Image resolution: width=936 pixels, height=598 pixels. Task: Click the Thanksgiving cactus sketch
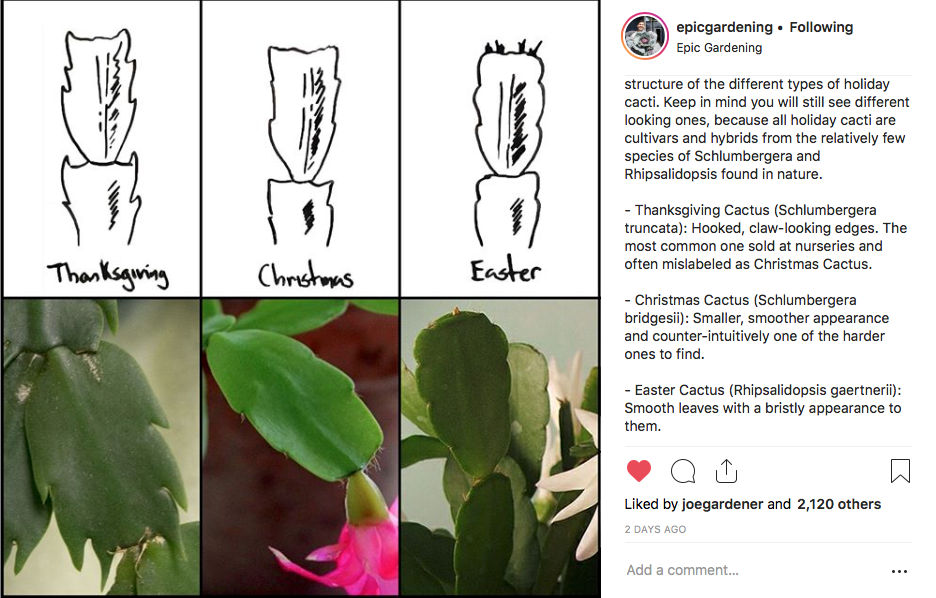[101, 148]
